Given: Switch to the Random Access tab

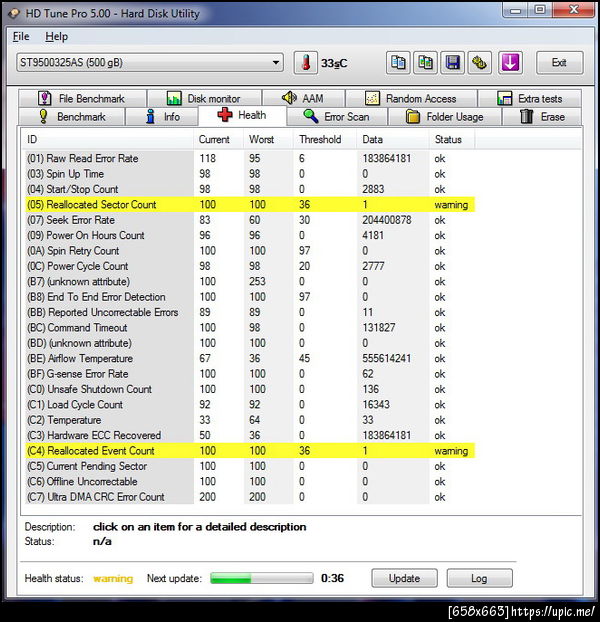Looking at the screenshot, I should pos(411,98).
